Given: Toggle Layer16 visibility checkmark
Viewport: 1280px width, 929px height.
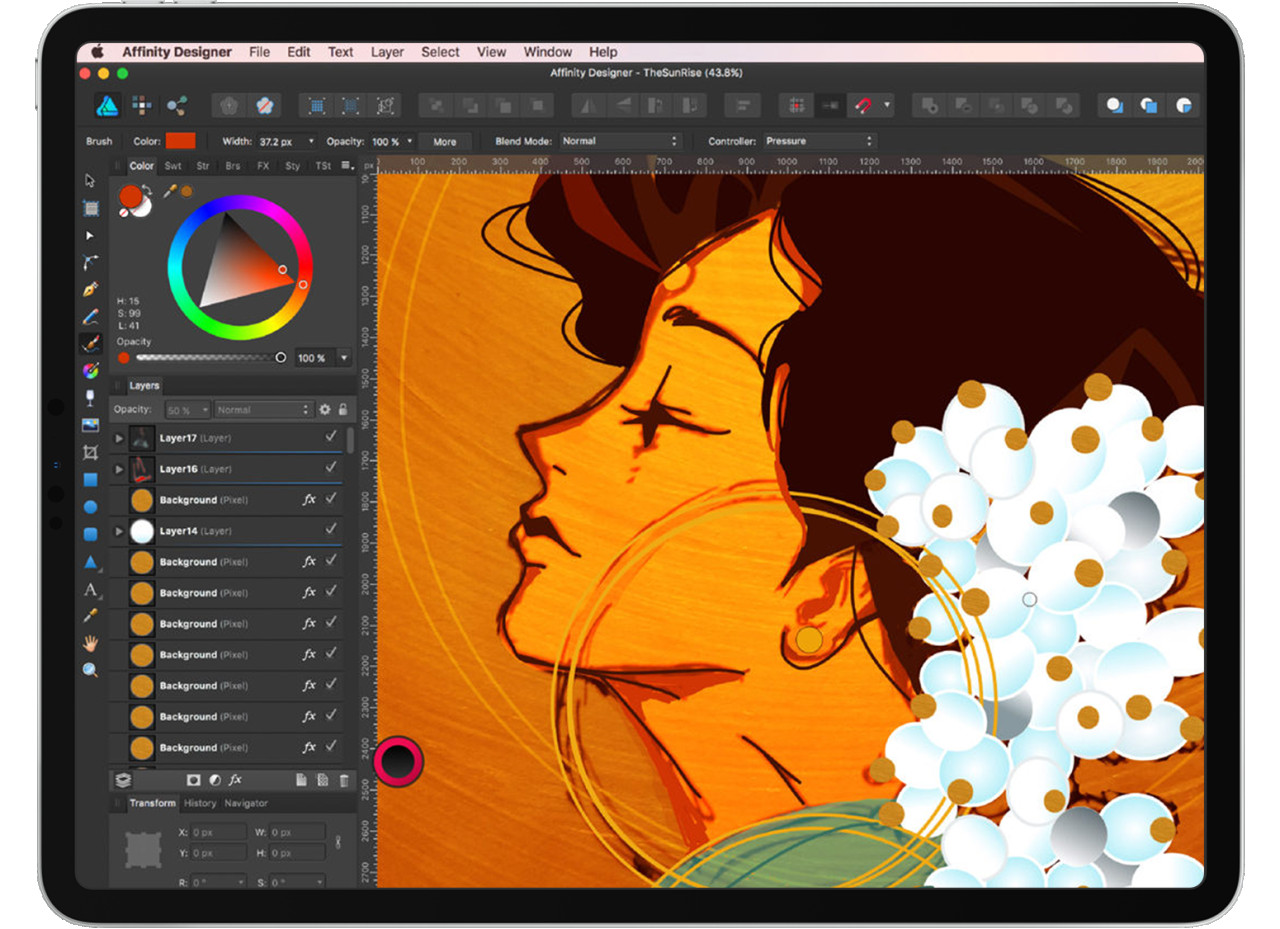Looking at the screenshot, I should pos(331,468).
